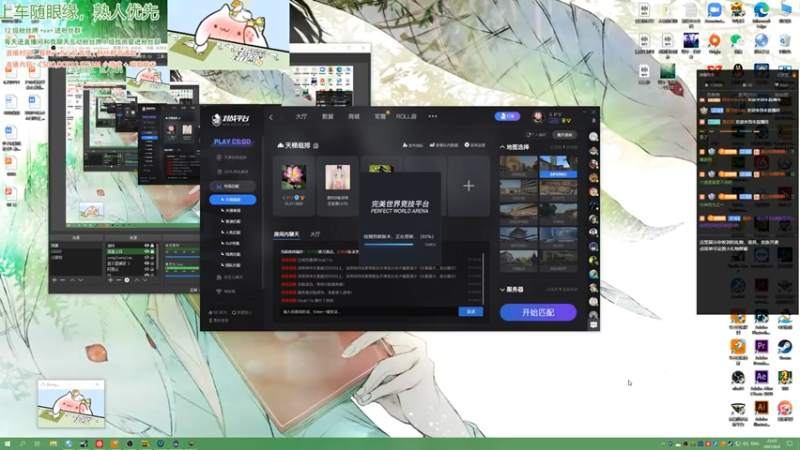Collapse the 地图选择 map selection section
This screenshot has width=800, height=450.
(x=502, y=147)
